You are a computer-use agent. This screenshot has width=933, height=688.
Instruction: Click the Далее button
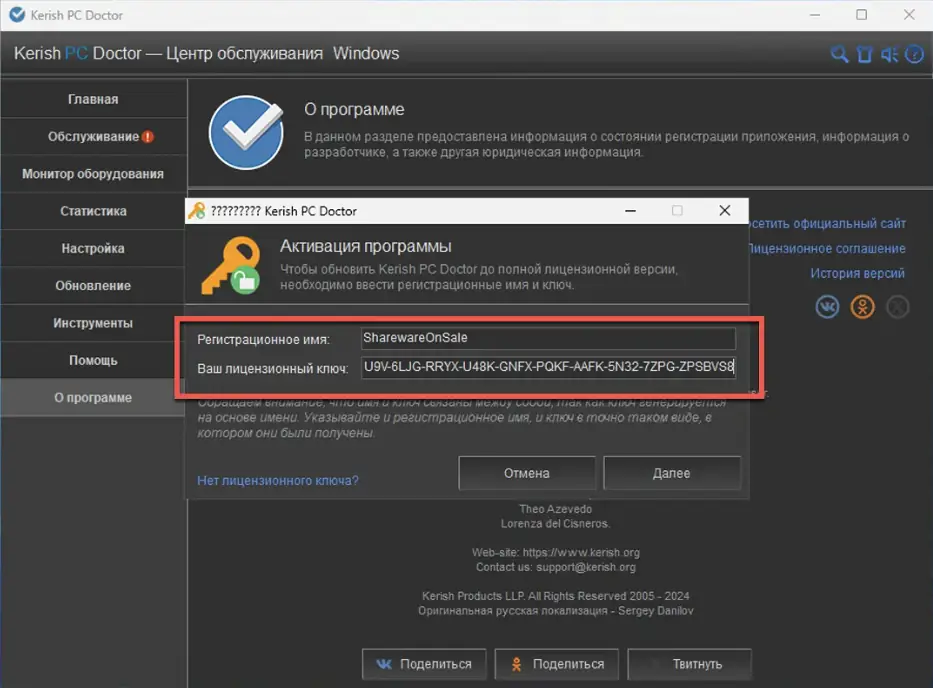(672, 473)
